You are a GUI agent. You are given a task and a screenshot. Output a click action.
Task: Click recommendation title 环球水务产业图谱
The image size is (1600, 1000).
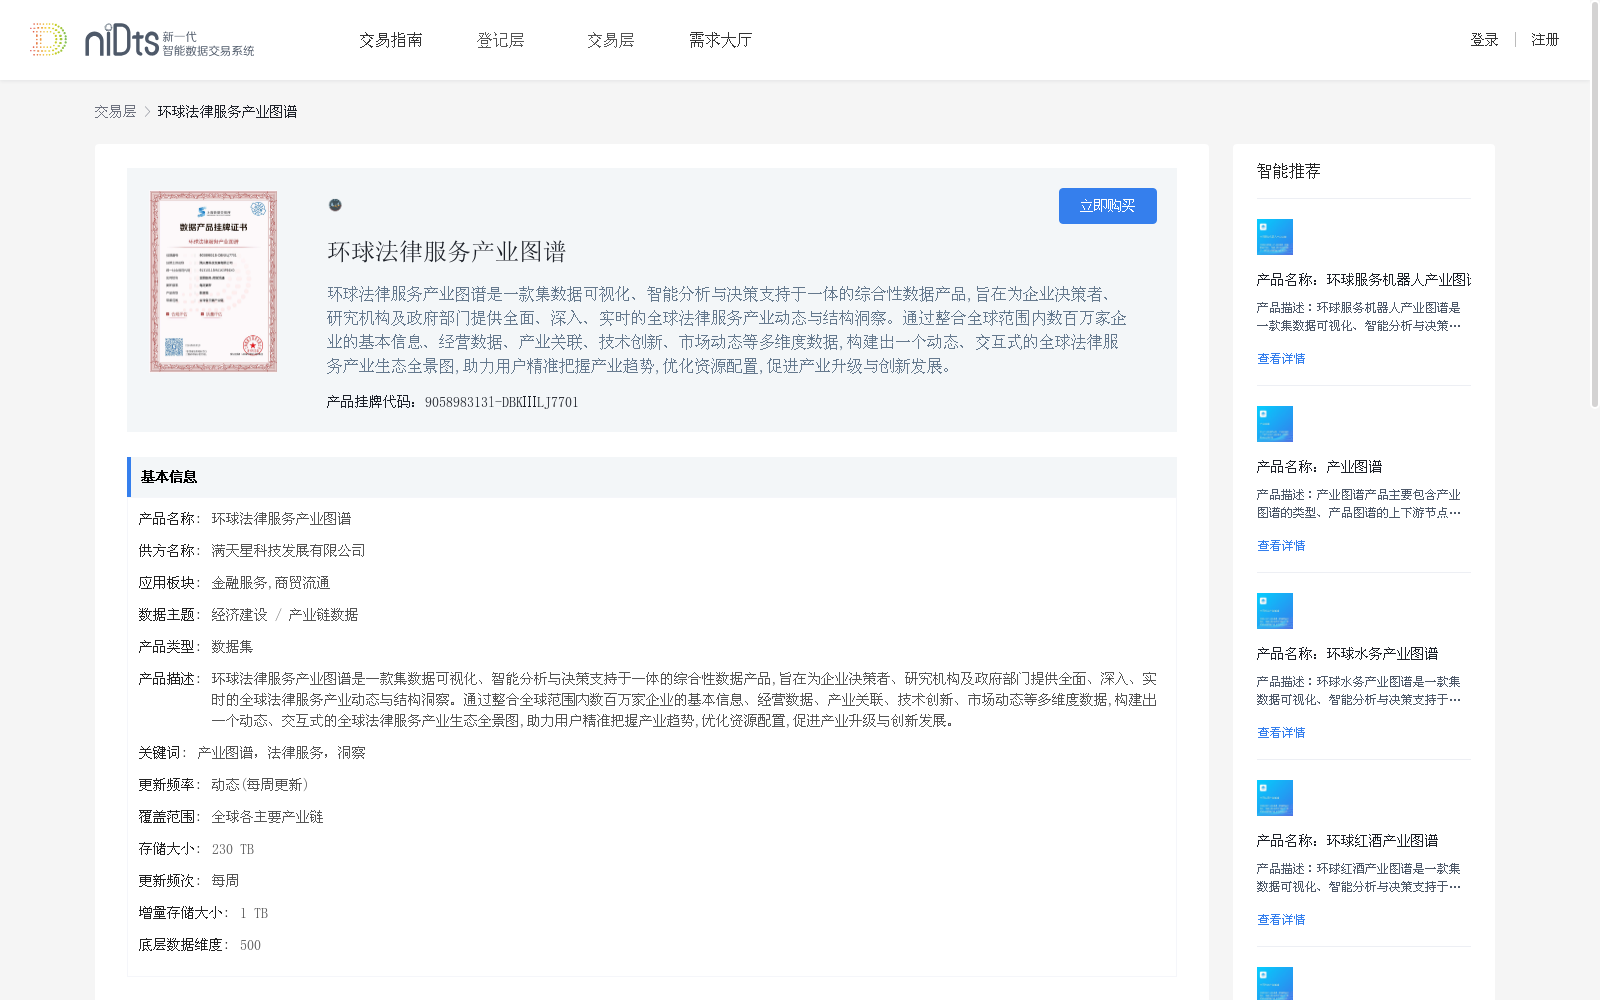(1382, 654)
